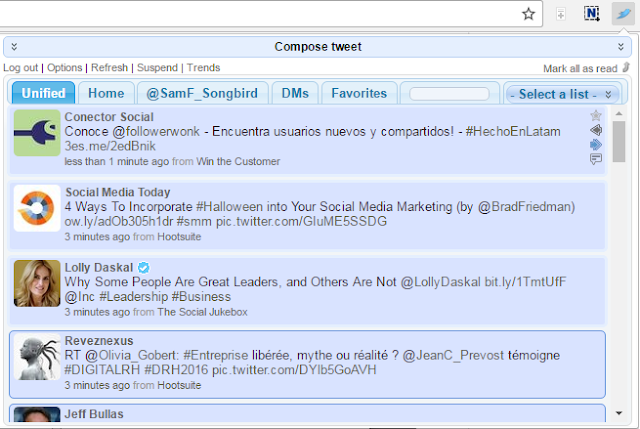Open the @BradFriedman mention
The height and width of the screenshot is (429, 640).
pyautogui.click(x=524, y=207)
